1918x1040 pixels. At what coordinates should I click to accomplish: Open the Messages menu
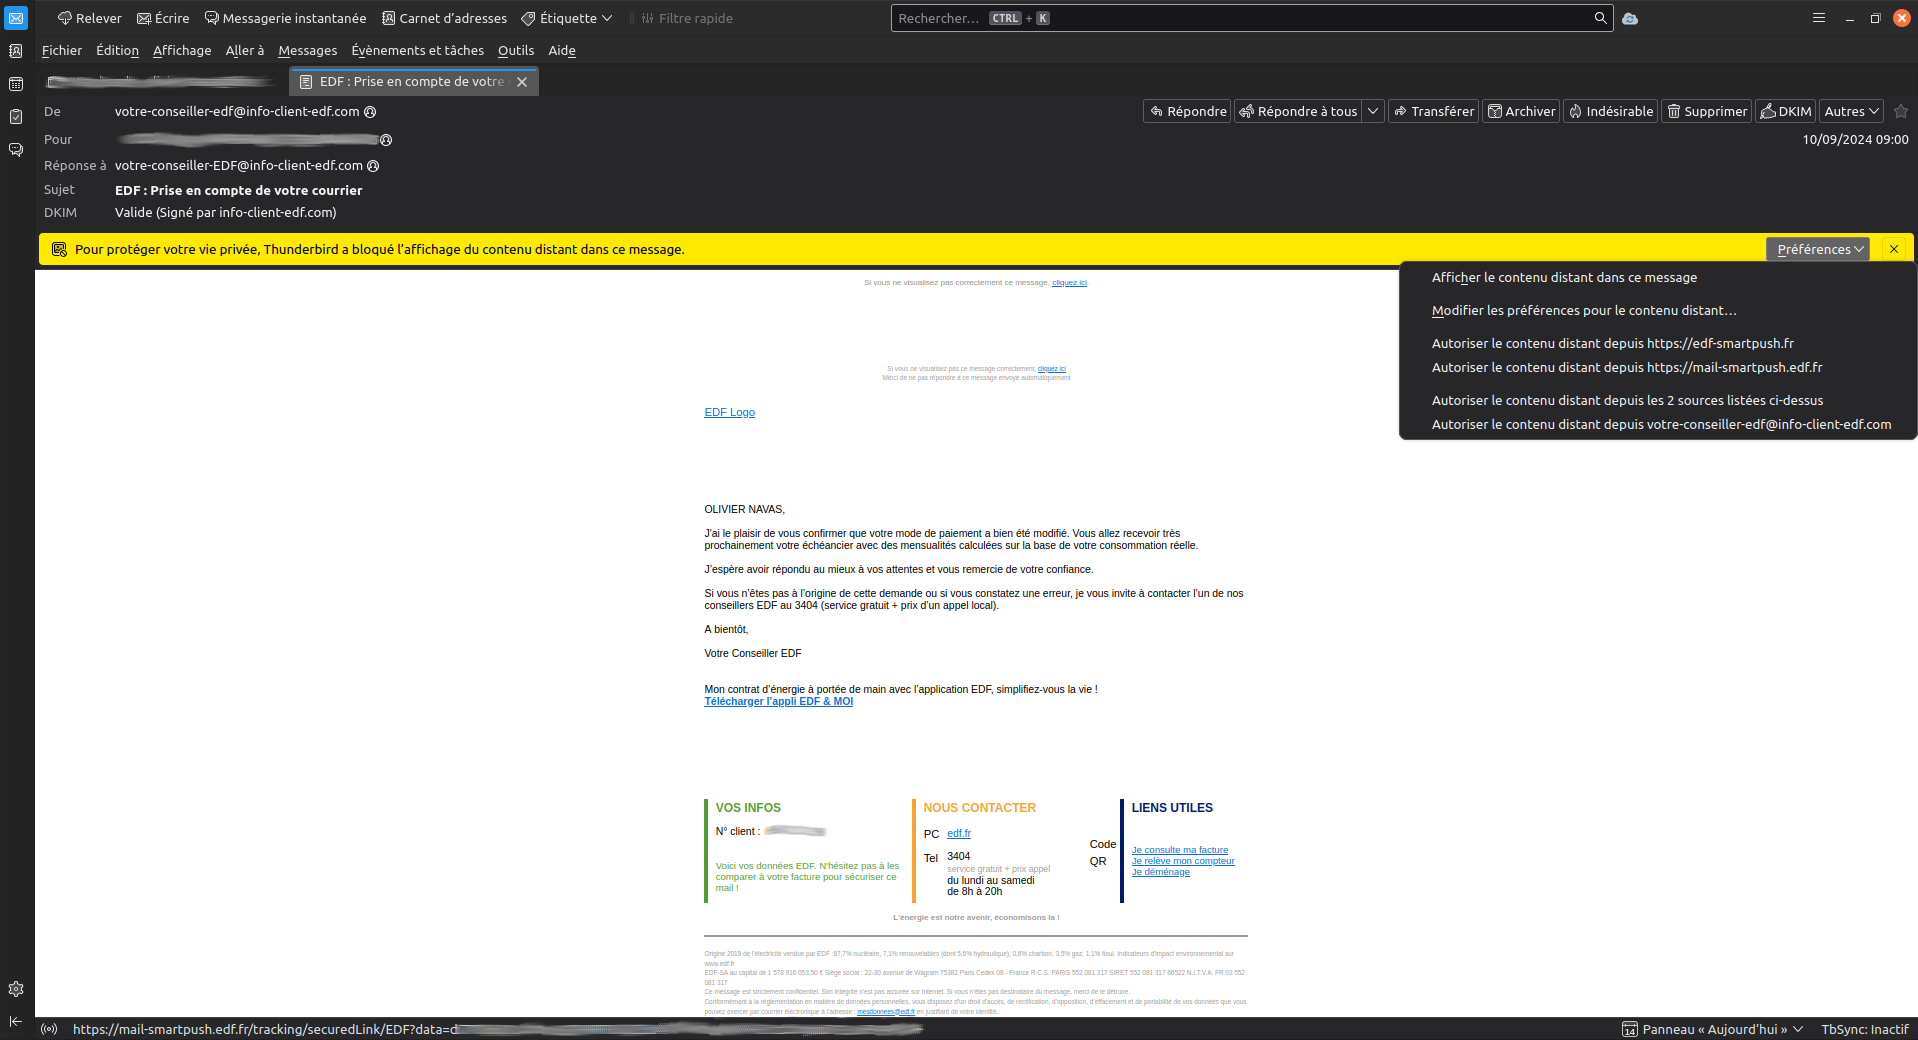pos(308,50)
